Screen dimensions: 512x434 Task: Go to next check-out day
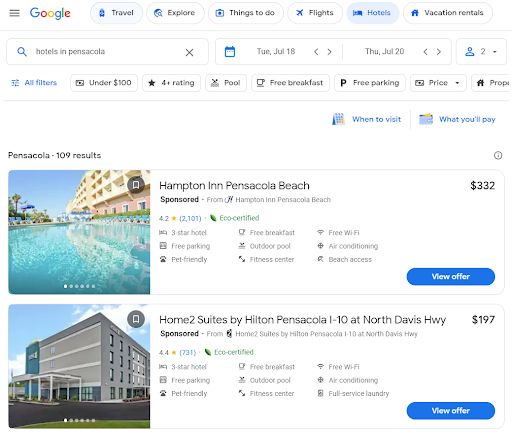point(439,52)
